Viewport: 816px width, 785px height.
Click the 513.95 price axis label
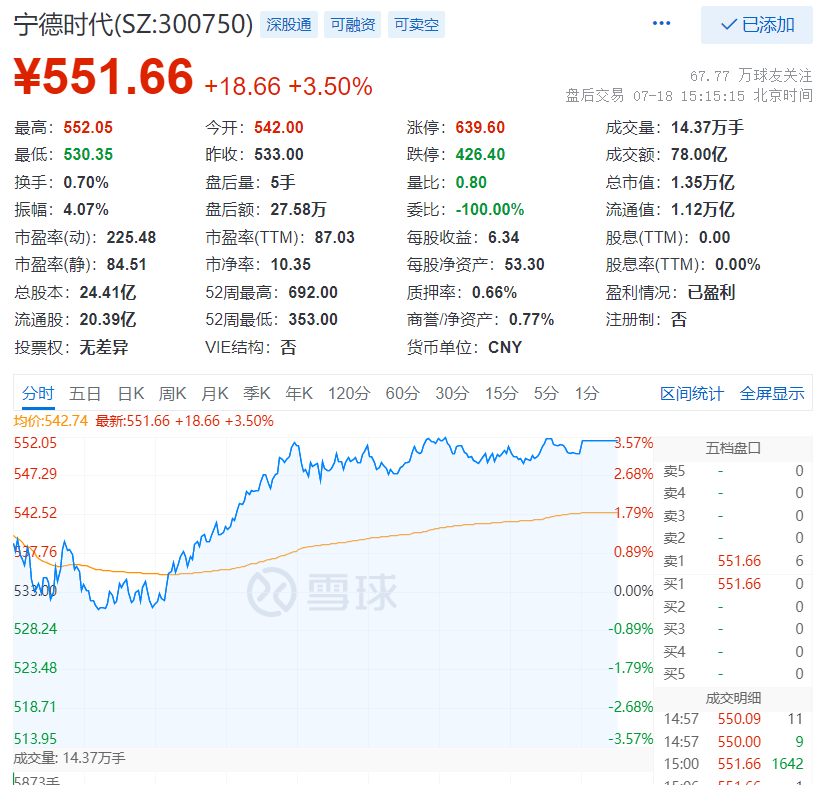pyautogui.click(x=35, y=739)
